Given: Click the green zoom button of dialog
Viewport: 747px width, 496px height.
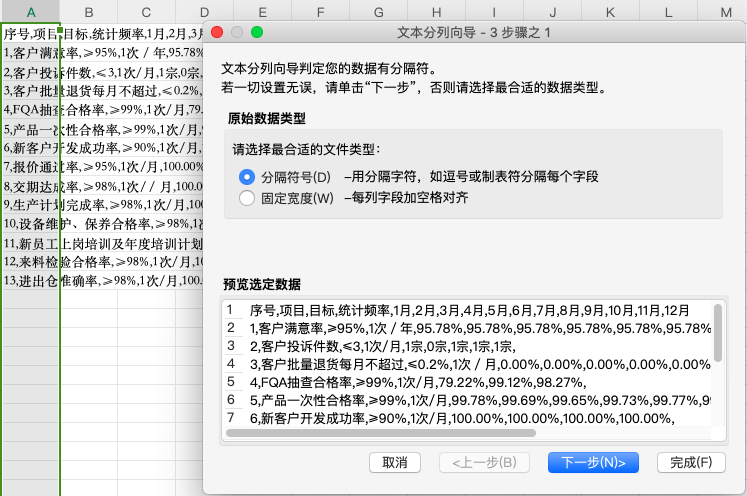Looking at the screenshot, I should click(257, 32).
